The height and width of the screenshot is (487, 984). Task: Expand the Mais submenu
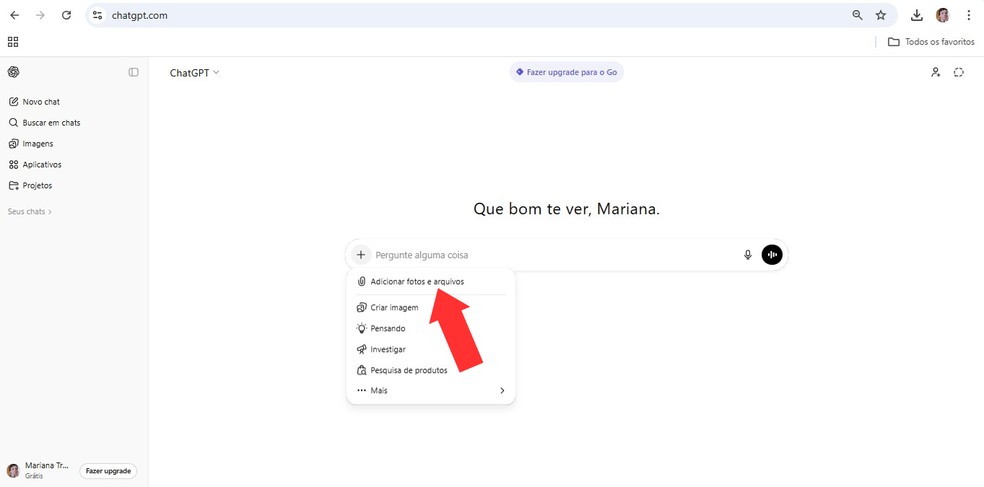[430, 390]
